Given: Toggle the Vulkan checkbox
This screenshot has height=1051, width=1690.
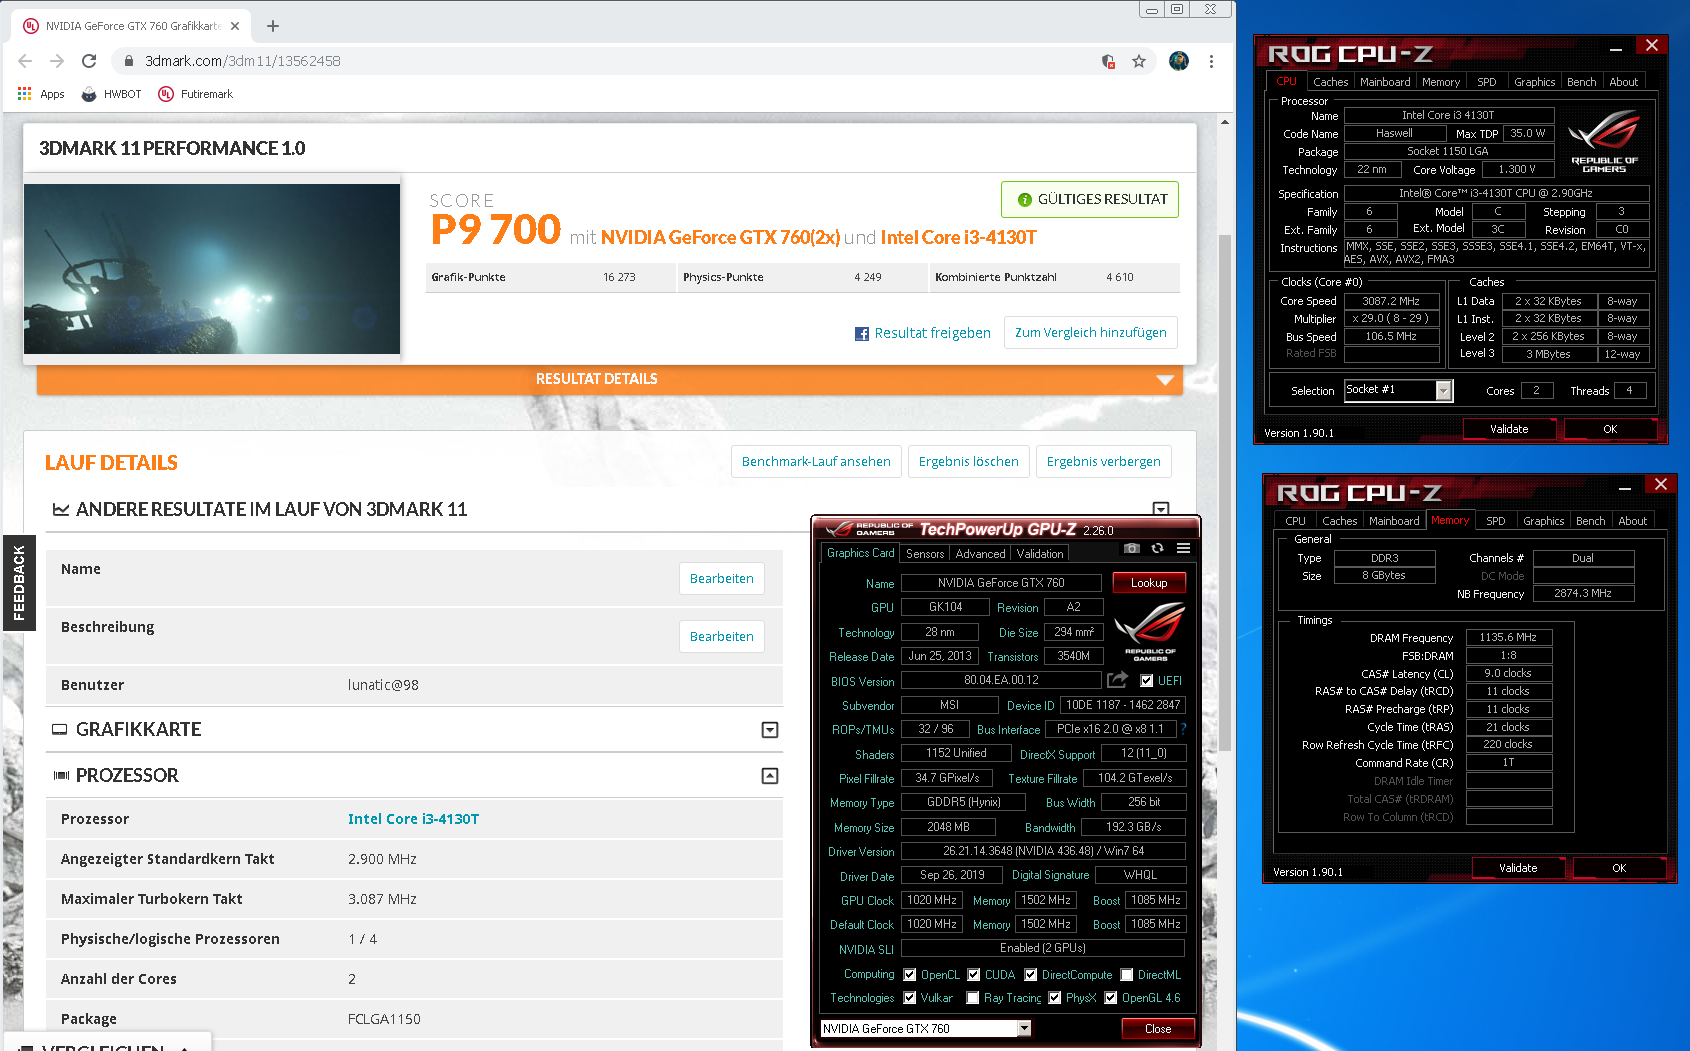Looking at the screenshot, I should pyautogui.click(x=909, y=998).
